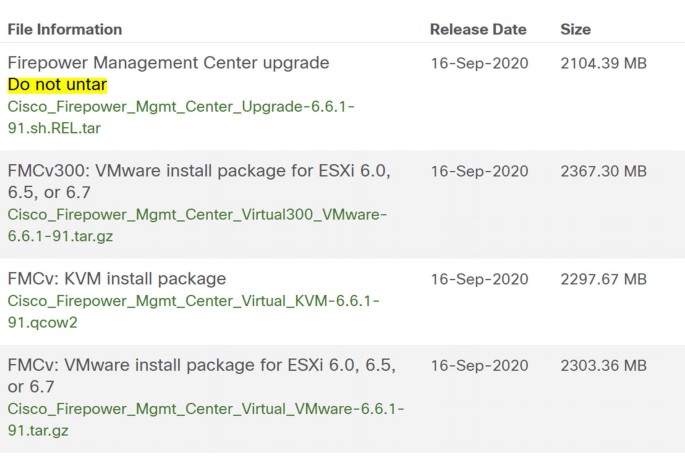The width and height of the screenshot is (685, 456).
Task: Click the release date in the KVM row
Action: pos(480,279)
